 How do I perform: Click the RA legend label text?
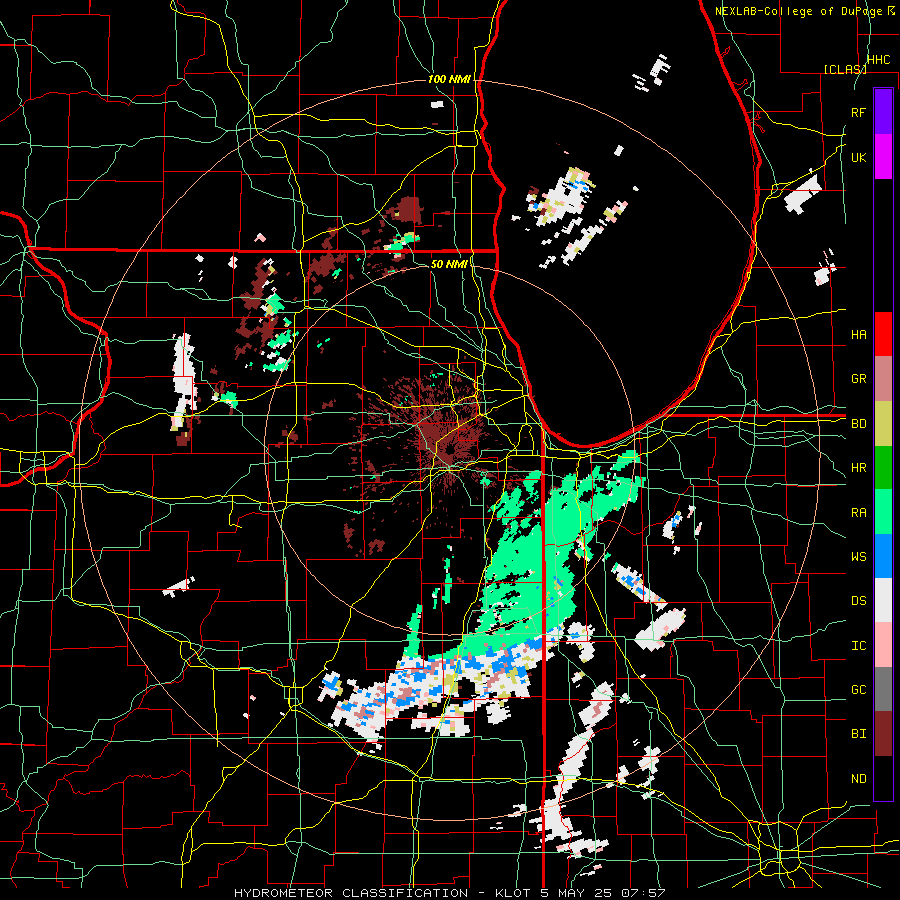click(x=858, y=513)
